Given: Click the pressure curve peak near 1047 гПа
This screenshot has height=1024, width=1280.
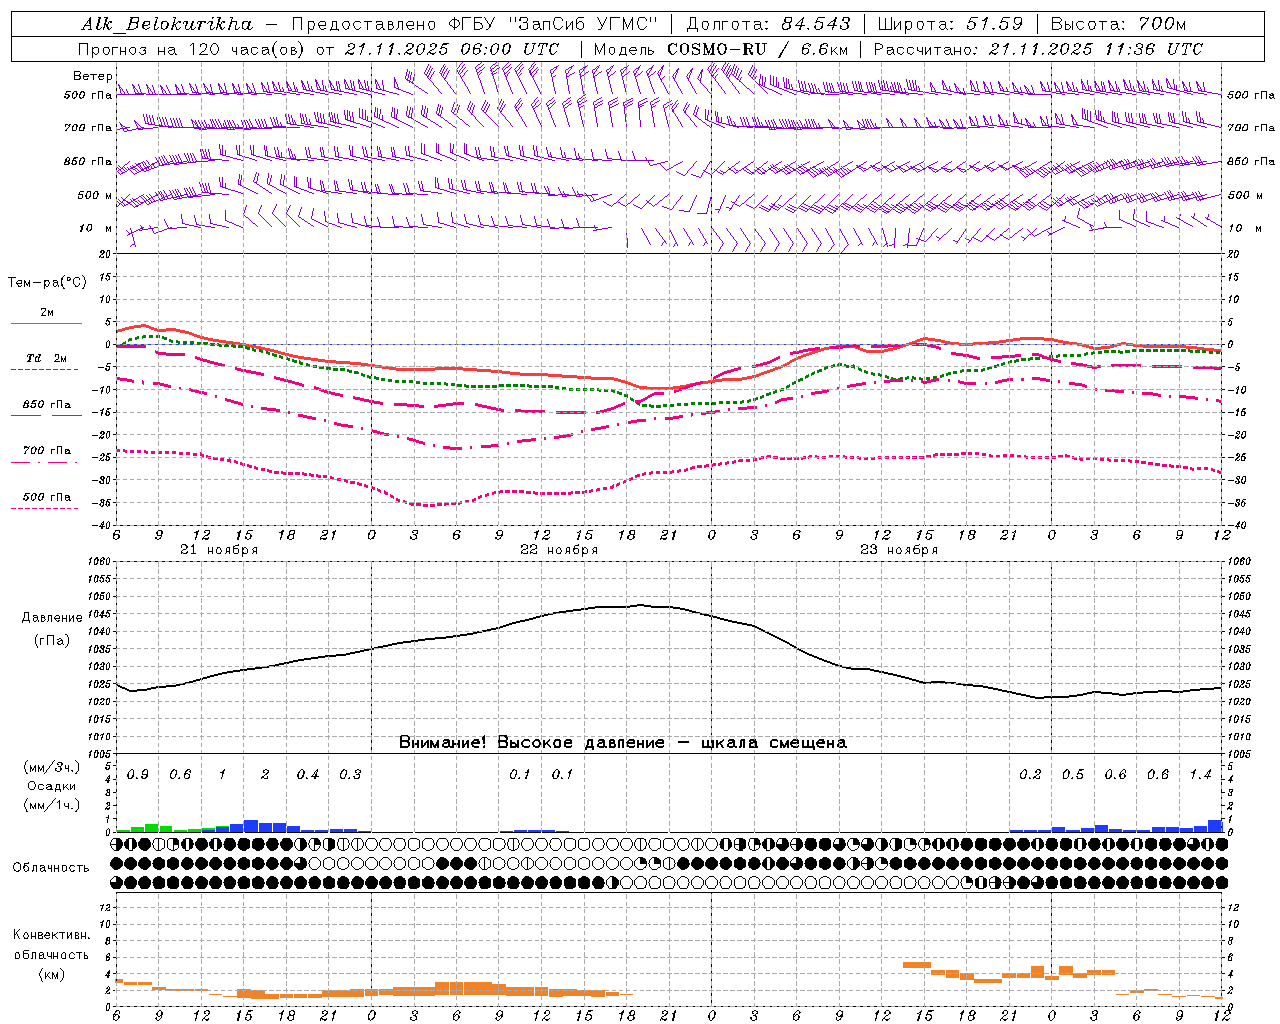Looking at the screenshot, I should click(641, 605).
